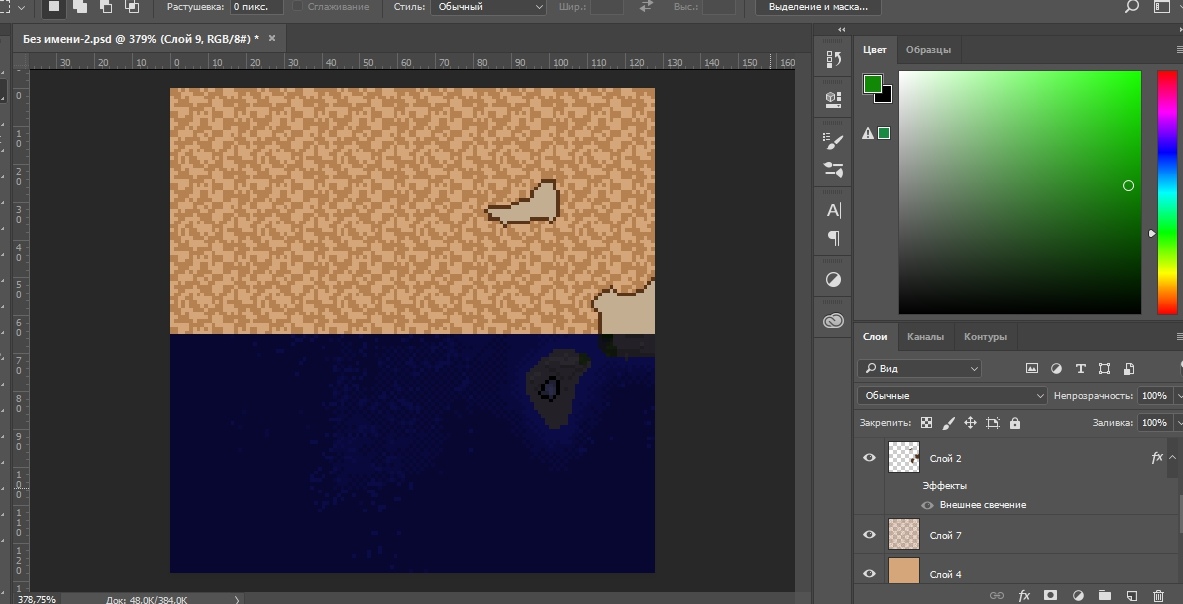Filter layers by adjustment layer type

coord(1056,369)
